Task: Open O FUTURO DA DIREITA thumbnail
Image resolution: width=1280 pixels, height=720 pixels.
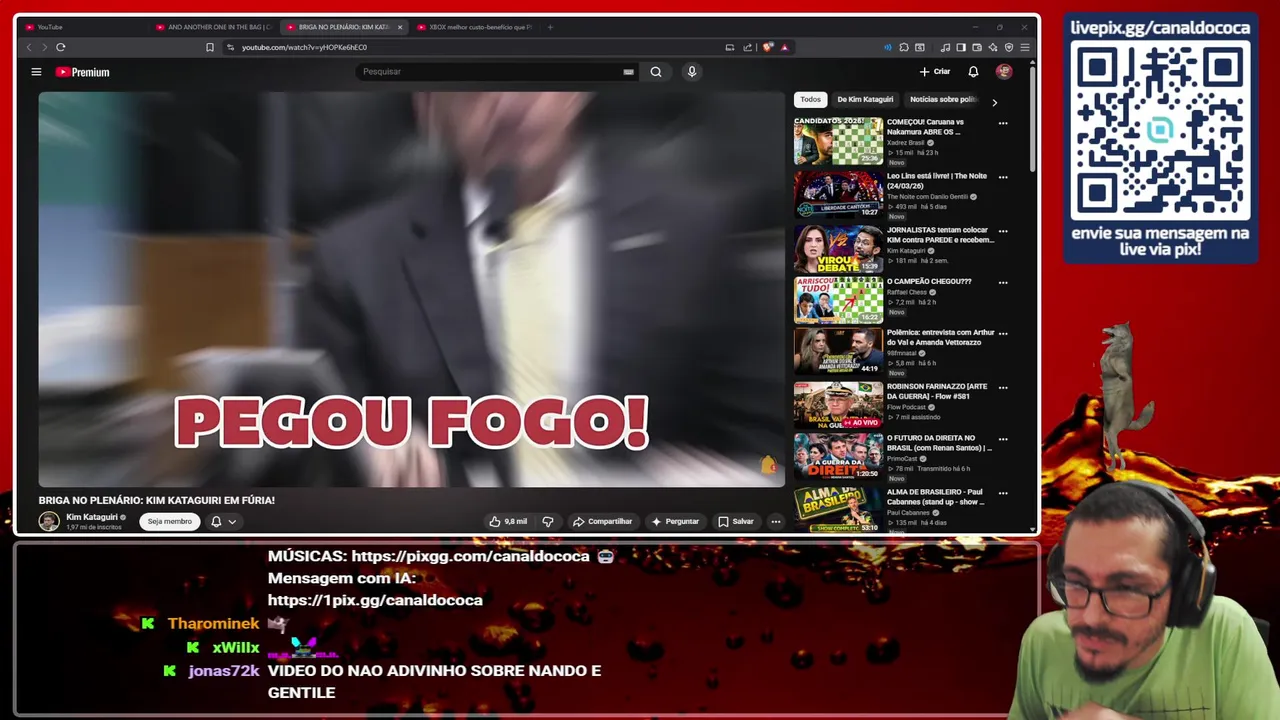Action: [x=838, y=457]
